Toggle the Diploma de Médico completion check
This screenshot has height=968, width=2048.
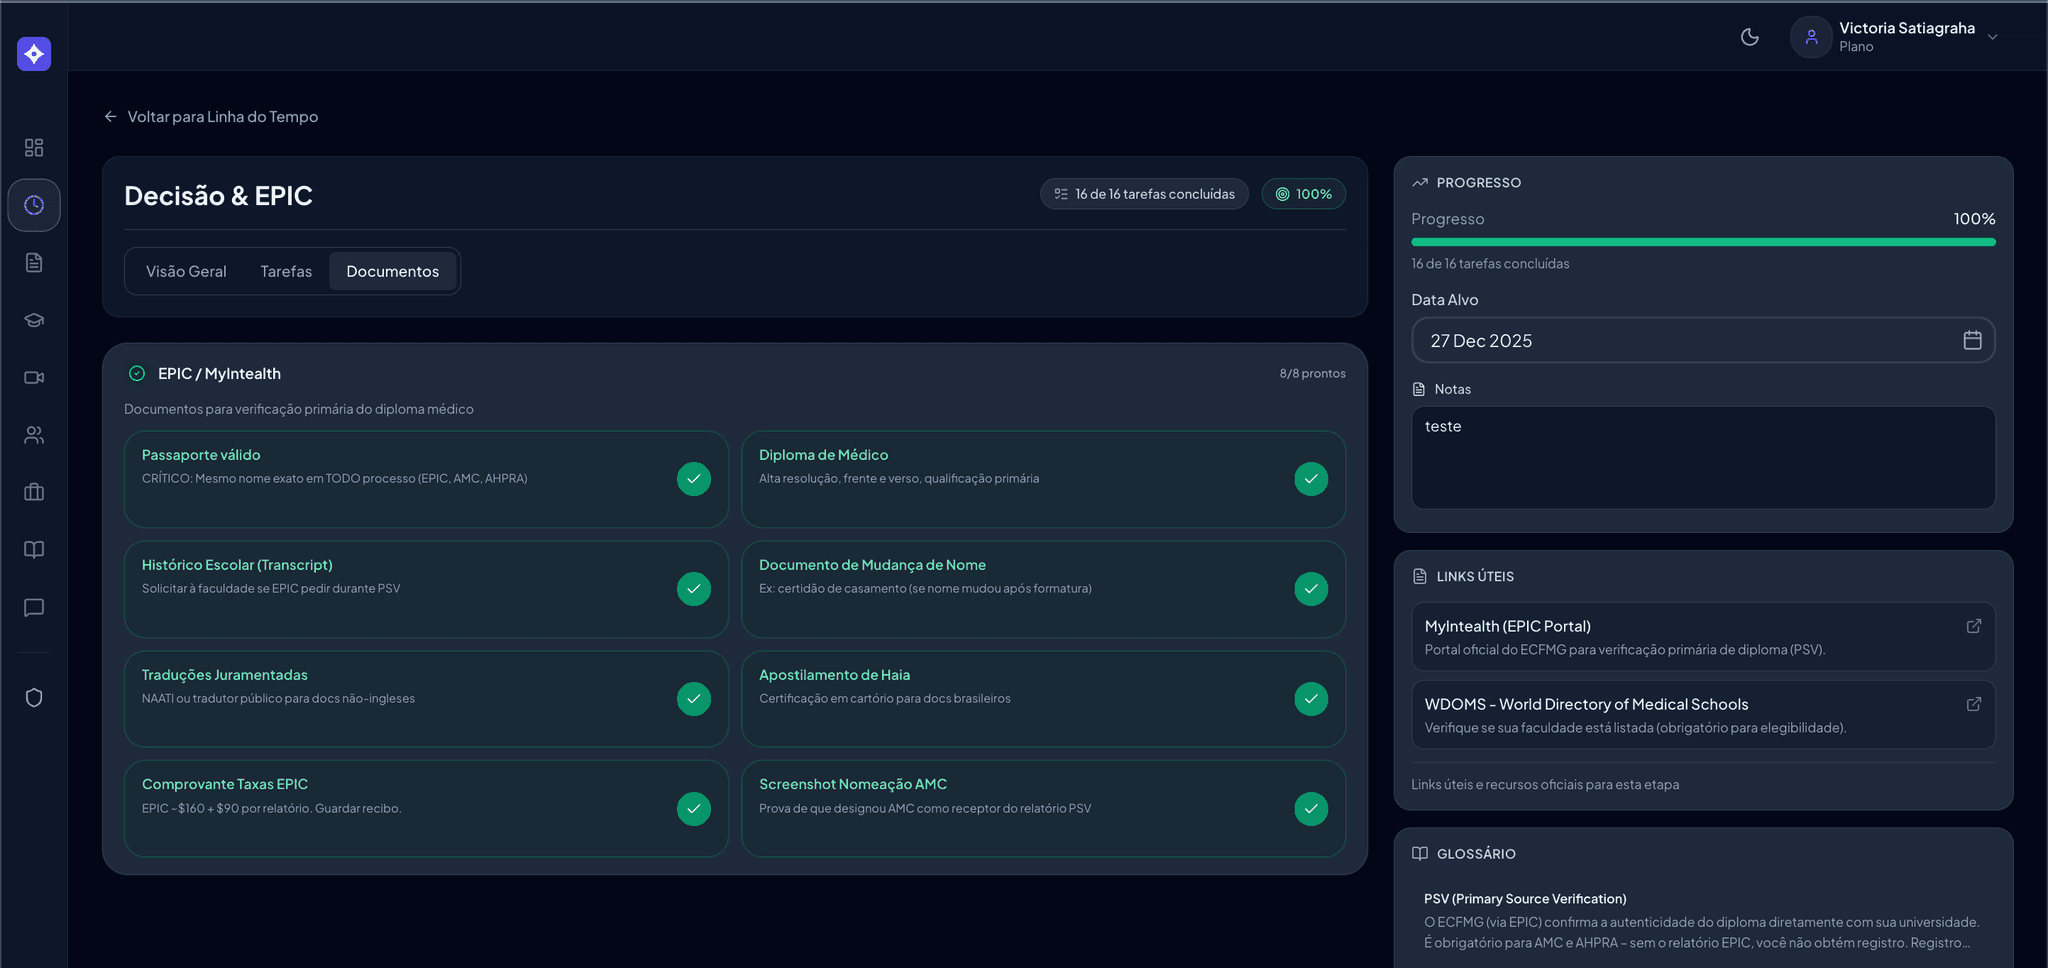click(1311, 479)
